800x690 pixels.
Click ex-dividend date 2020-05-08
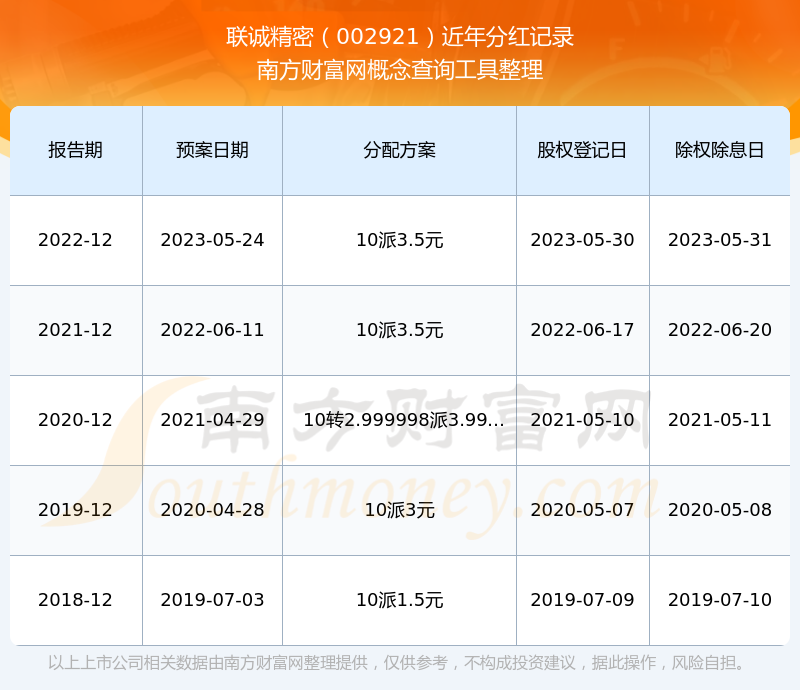(719, 509)
